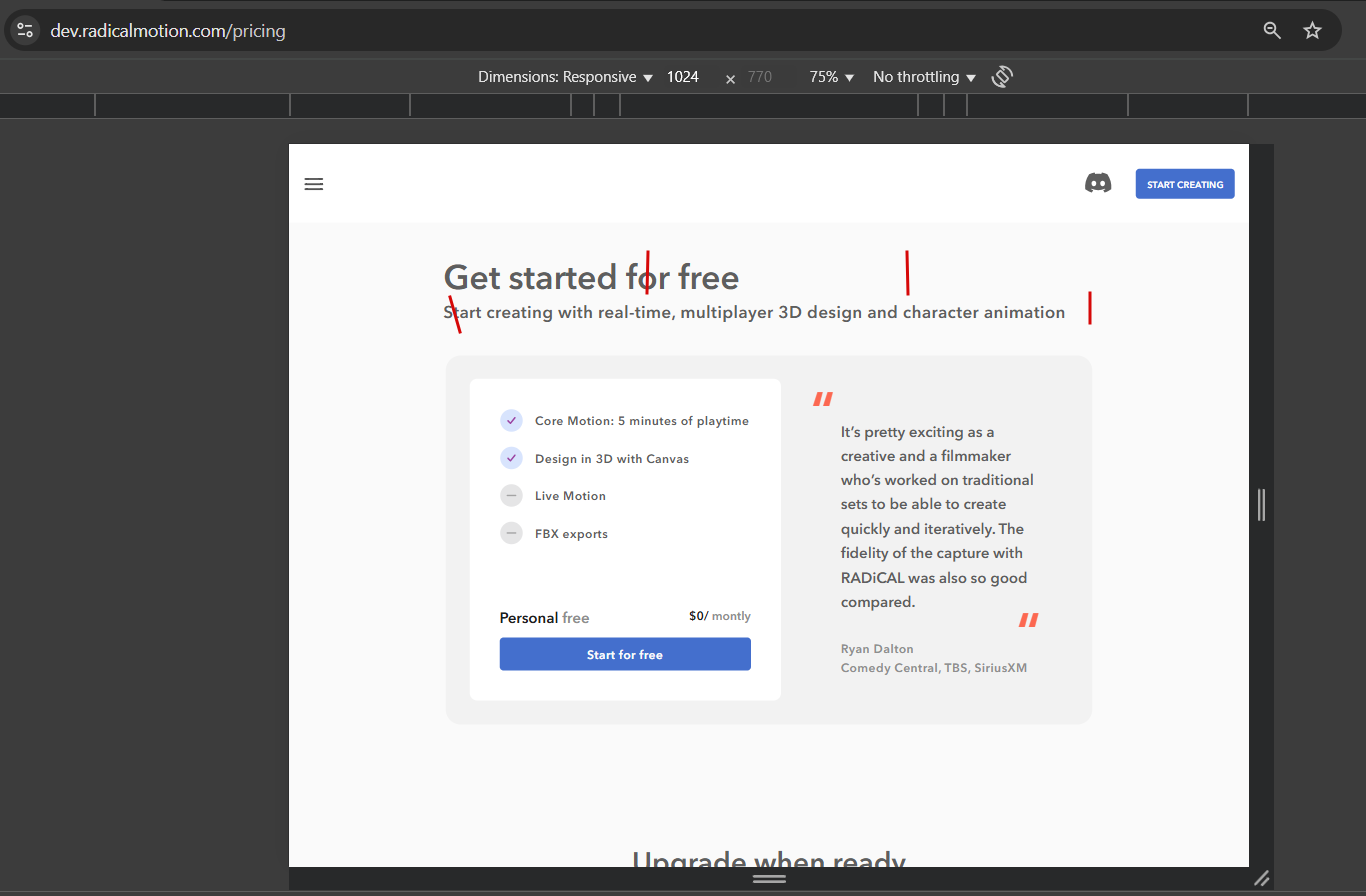This screenshot has height=896, width=1366.
Task: Open the hamburger menu on the page
Action: (x=314, y=184)
